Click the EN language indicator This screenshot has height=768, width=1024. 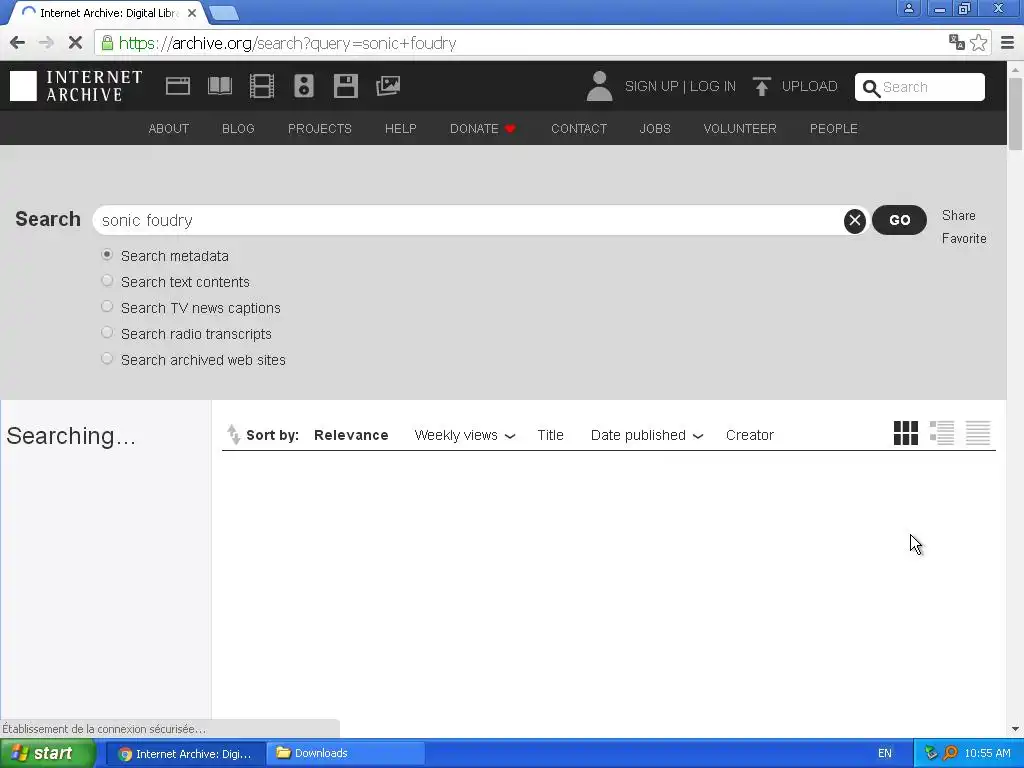884,753
